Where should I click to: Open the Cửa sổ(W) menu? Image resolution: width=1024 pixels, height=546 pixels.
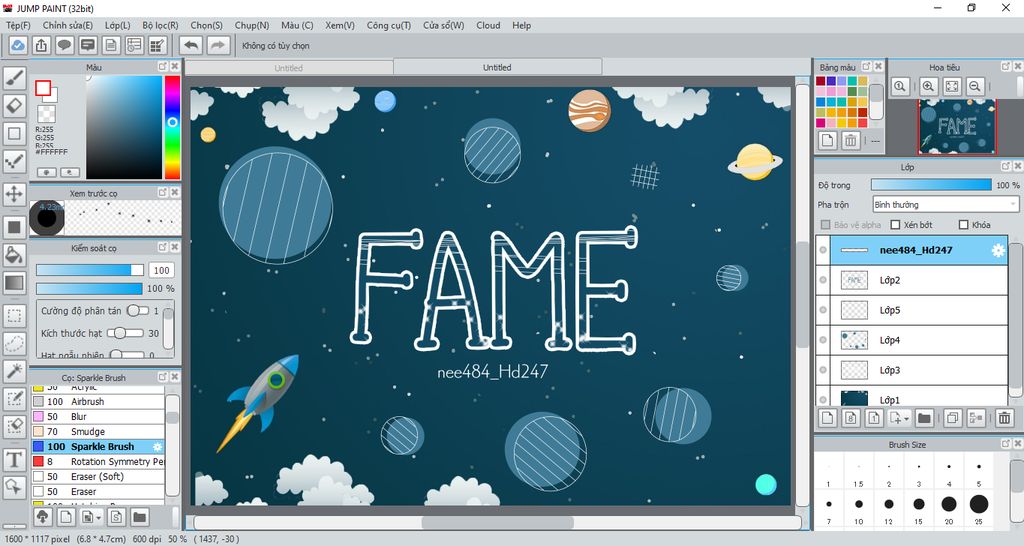pos(443,25)
